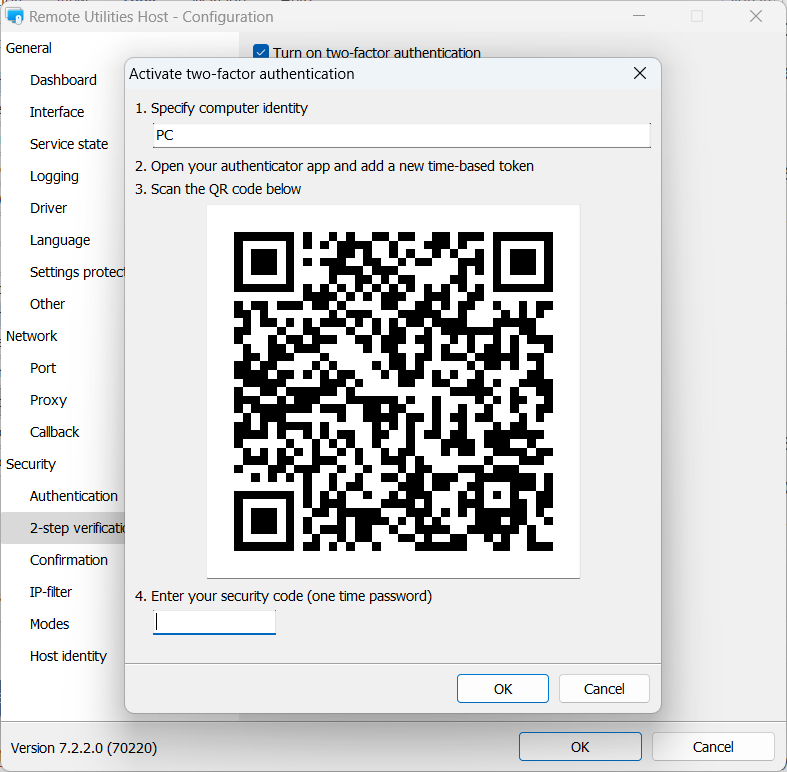
Task: Open the Service state section
Action: (69, 144)
